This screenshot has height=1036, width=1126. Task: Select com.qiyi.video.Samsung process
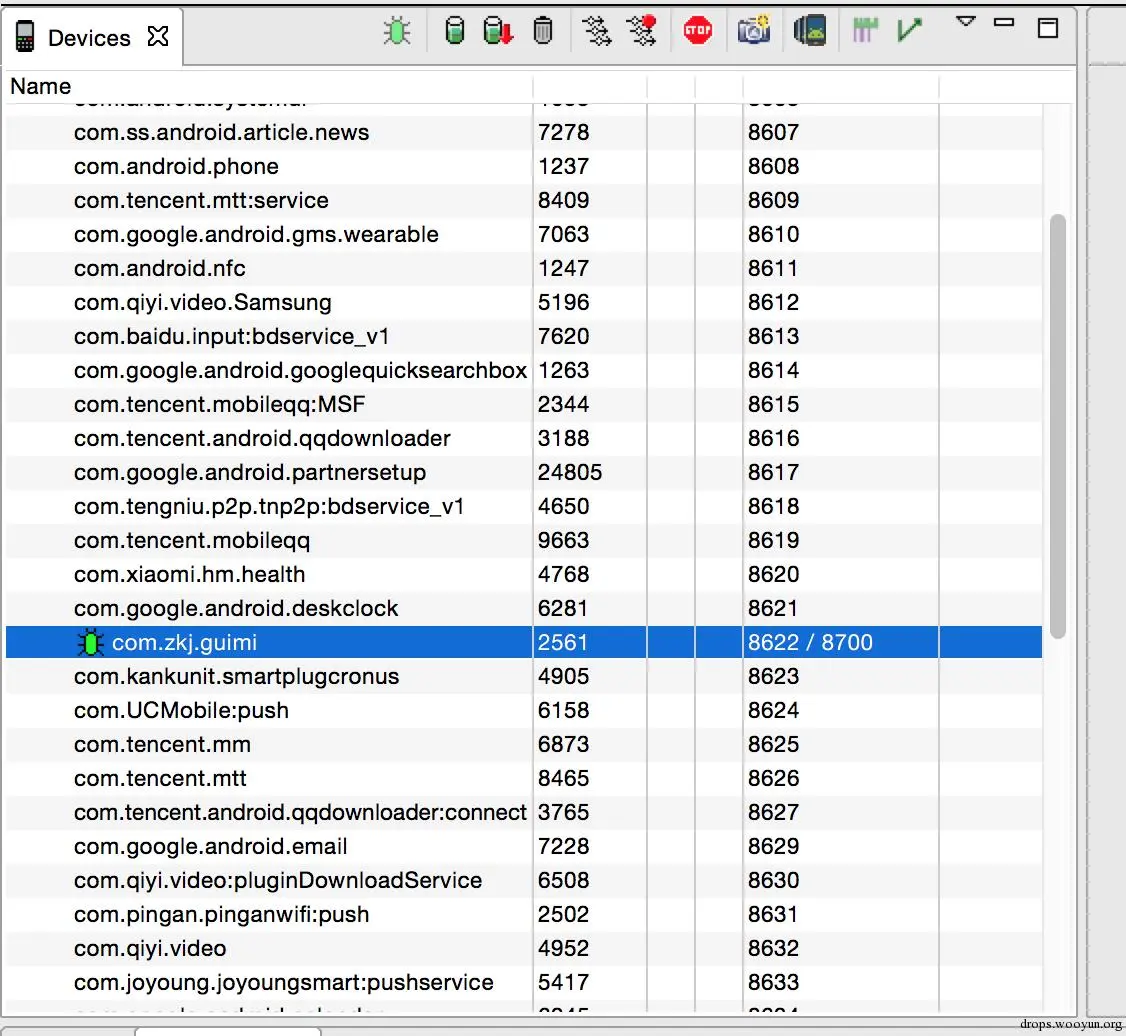(524, 302)
